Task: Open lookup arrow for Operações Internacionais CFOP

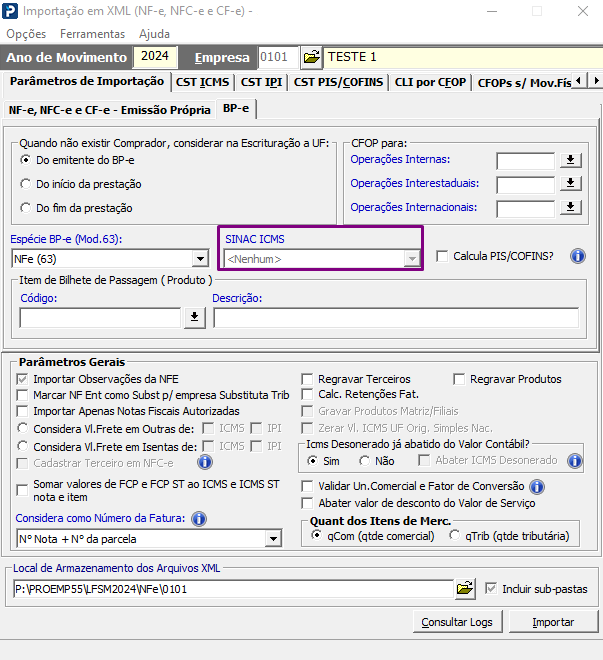Action: coord(571,207)
